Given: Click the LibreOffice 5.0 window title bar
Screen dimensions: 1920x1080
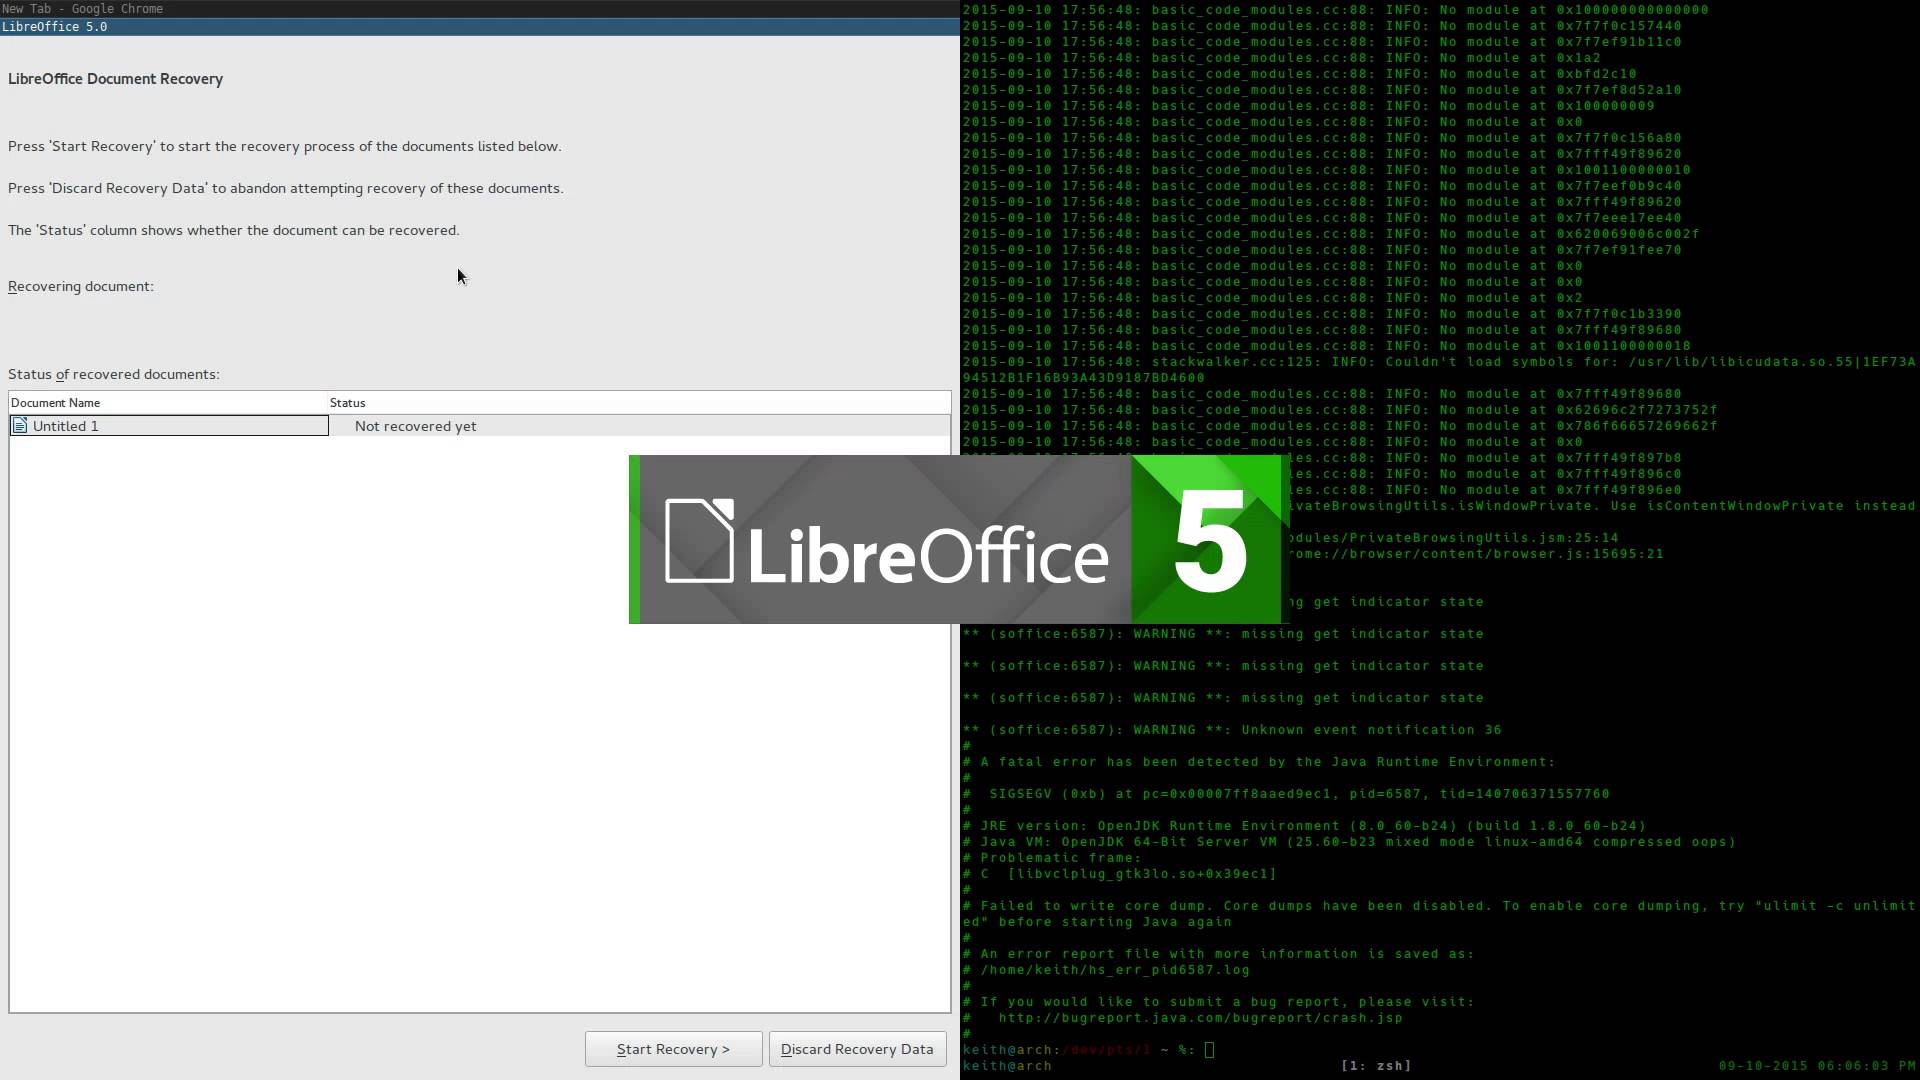Looking at the screenshot, I should point(480,27).
